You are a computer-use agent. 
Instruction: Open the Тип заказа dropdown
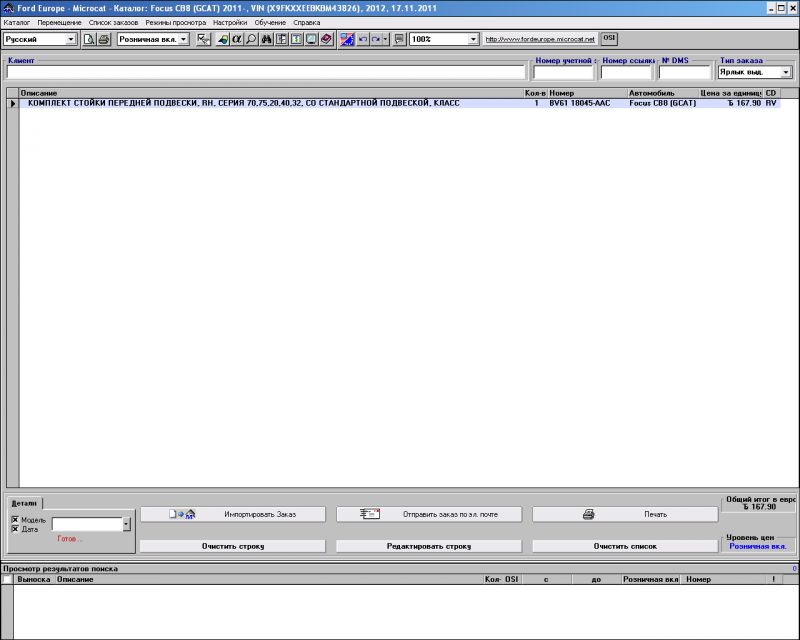786,72
